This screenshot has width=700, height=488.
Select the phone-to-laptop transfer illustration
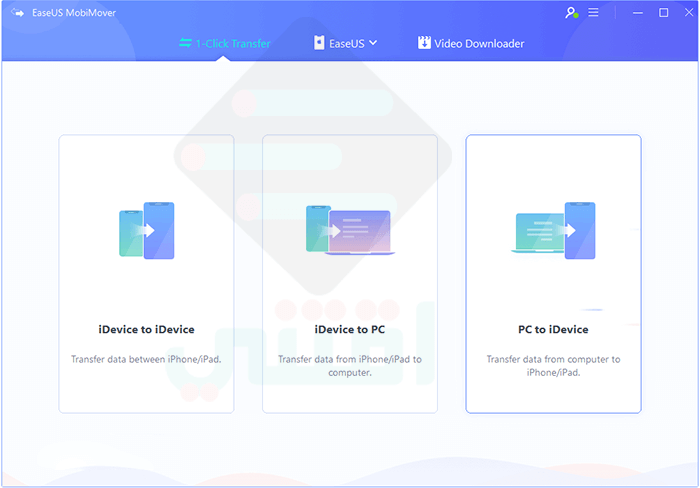coord(350,230)
